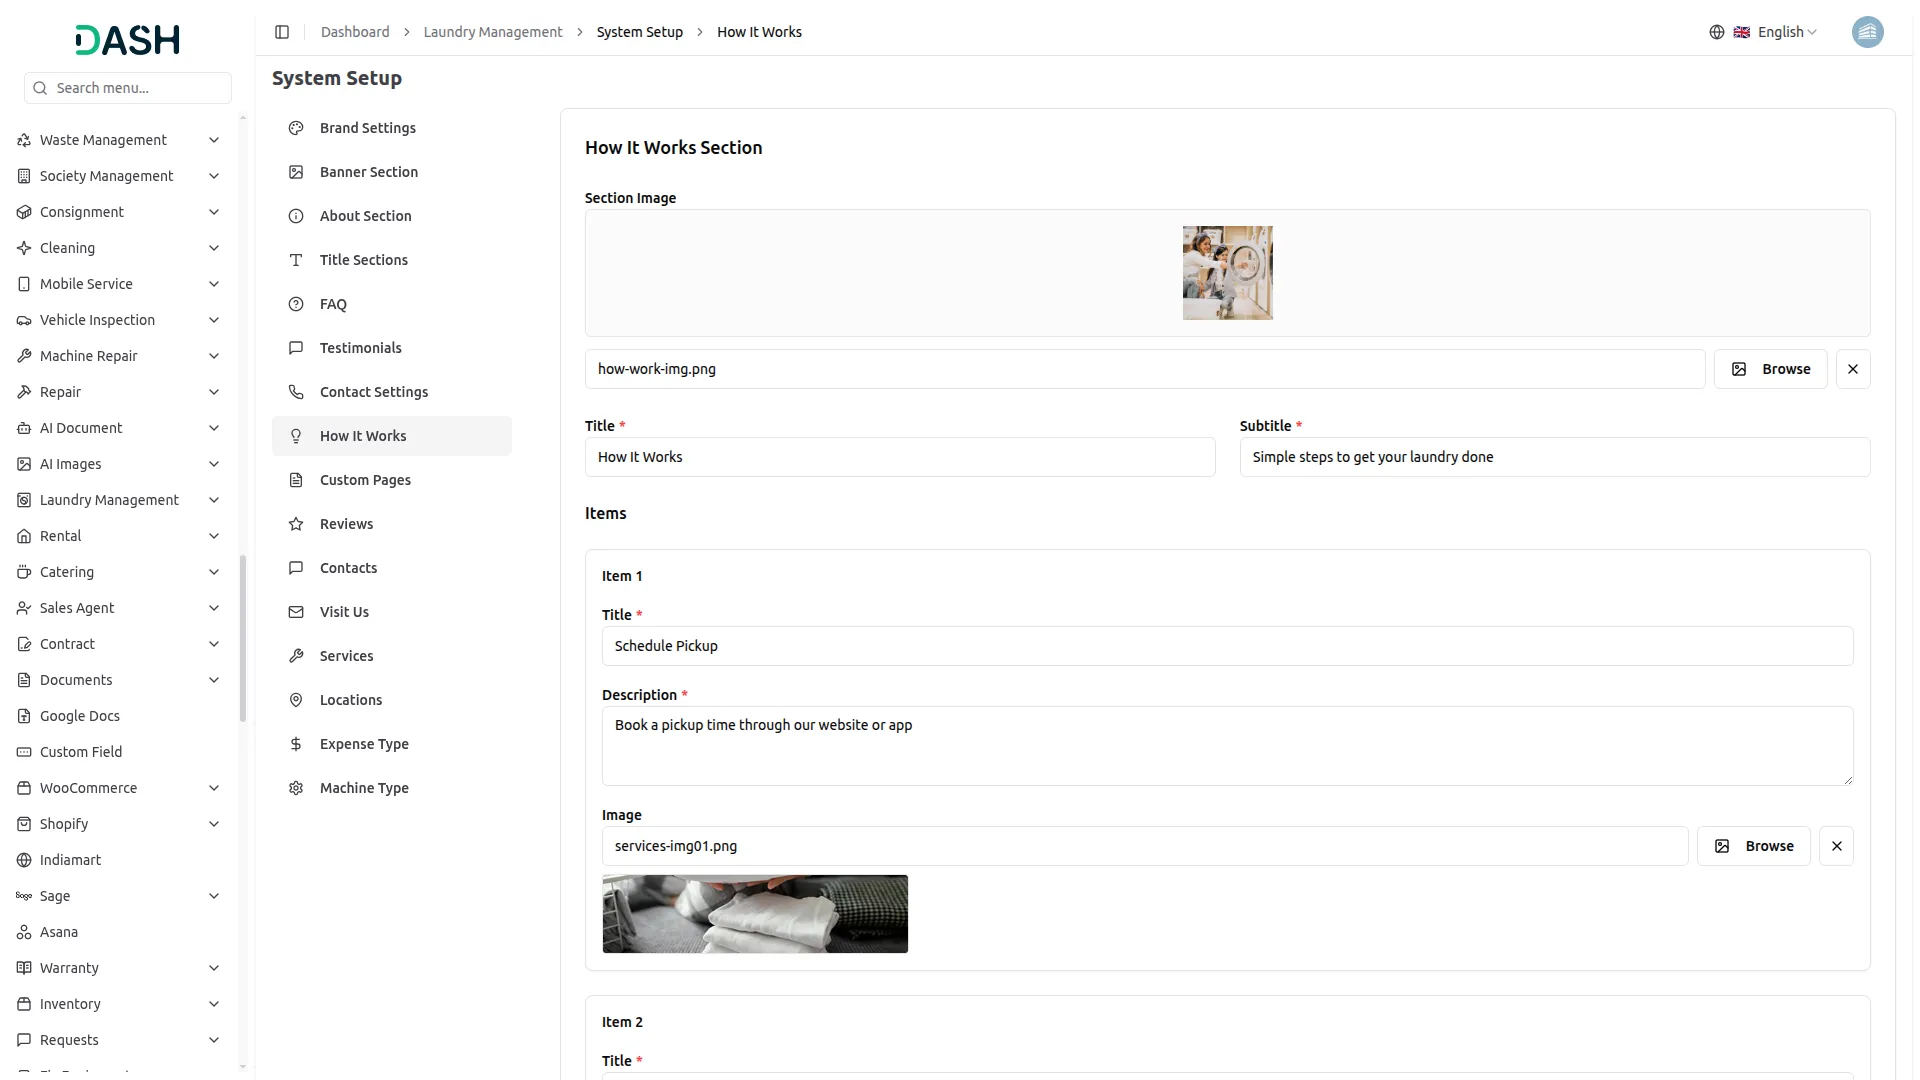Click the Expense Type dollar icon
Viewport: 1920px width, 1080px height.
(x=296, y=744)
